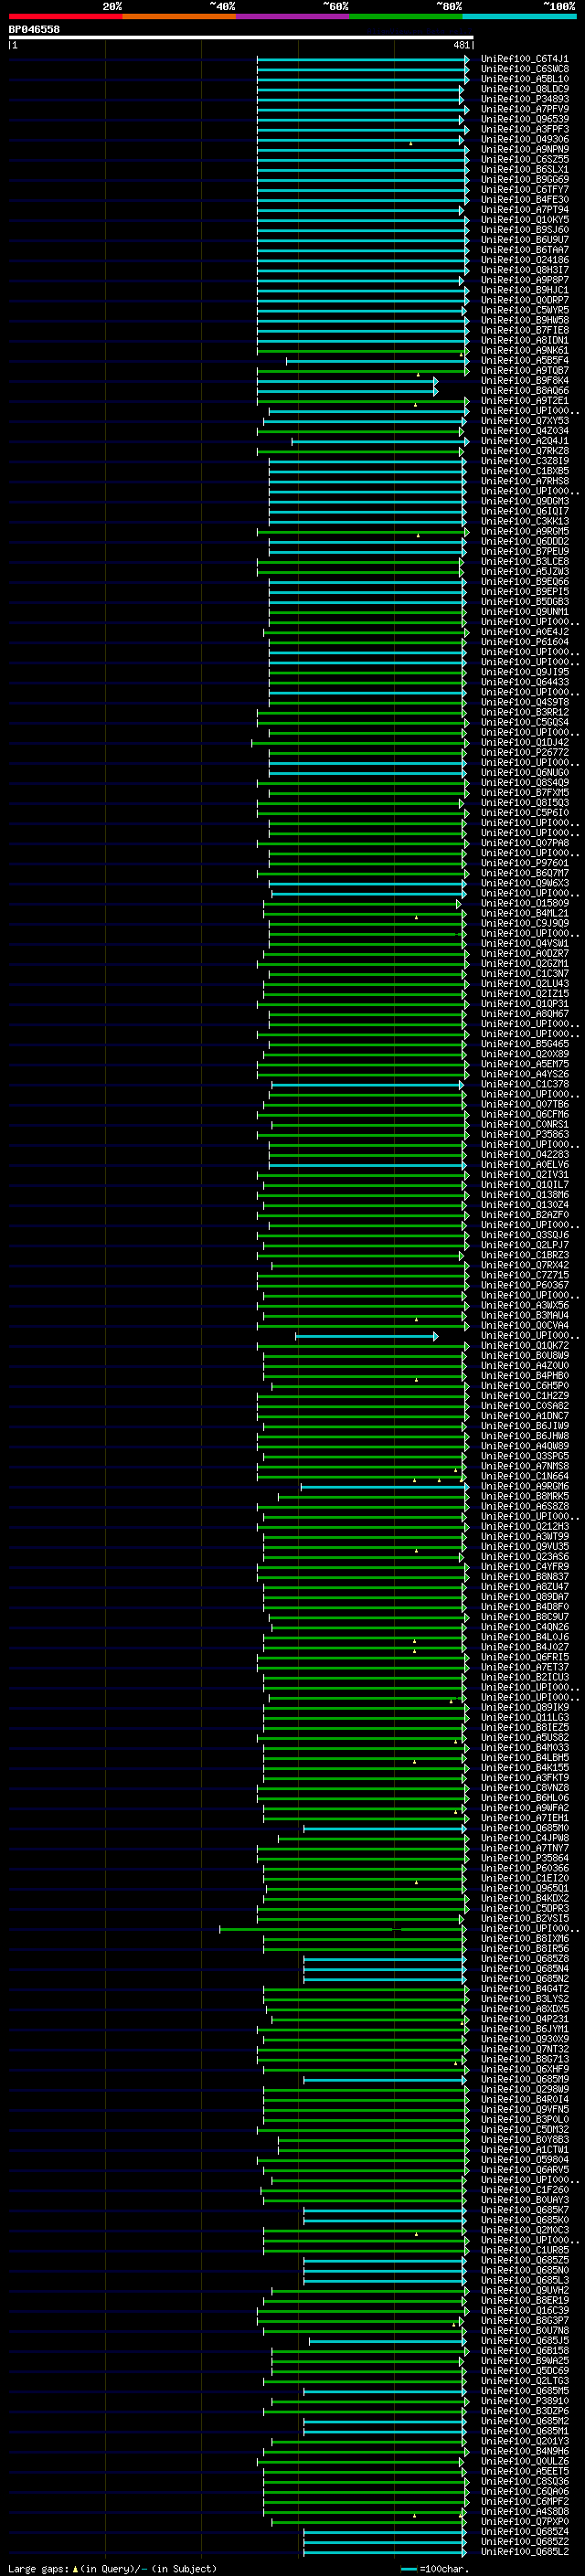Screen dimensions: 585x2576
Task: Click the UniRef100_Q9UVH2 hit label
Action: pos(524,2290)
